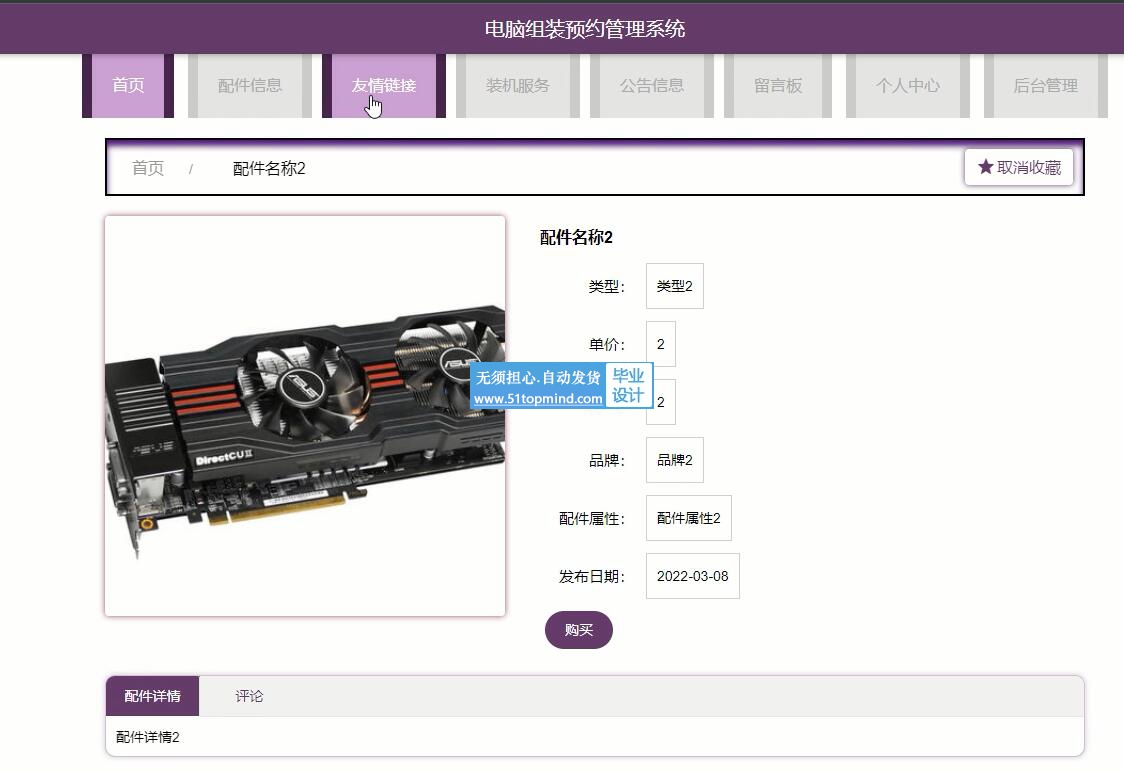
Task: Click the 配件属性2 value box
Action: [x=689, y=518]
